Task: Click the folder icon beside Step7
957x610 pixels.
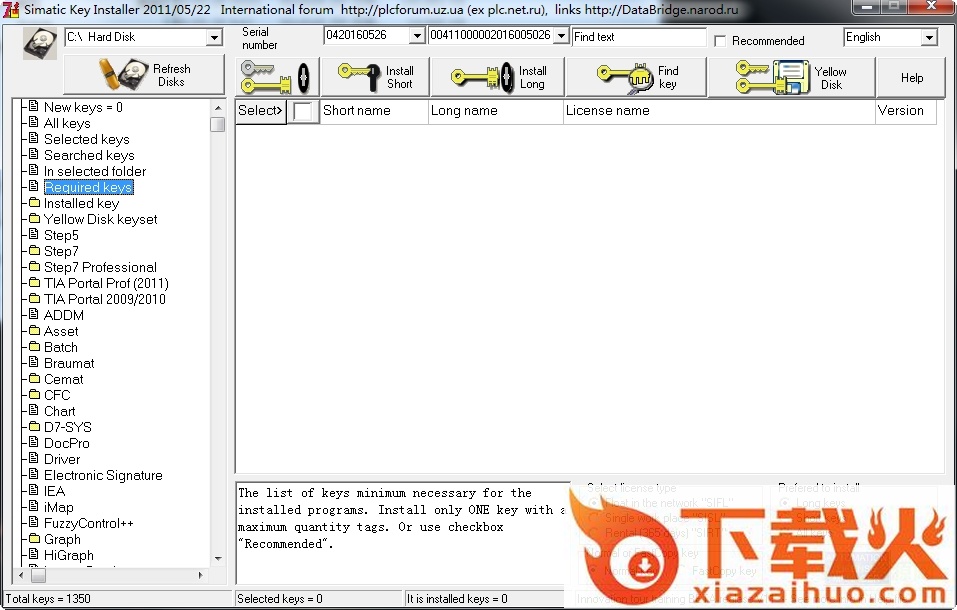Action: (34, 250)
